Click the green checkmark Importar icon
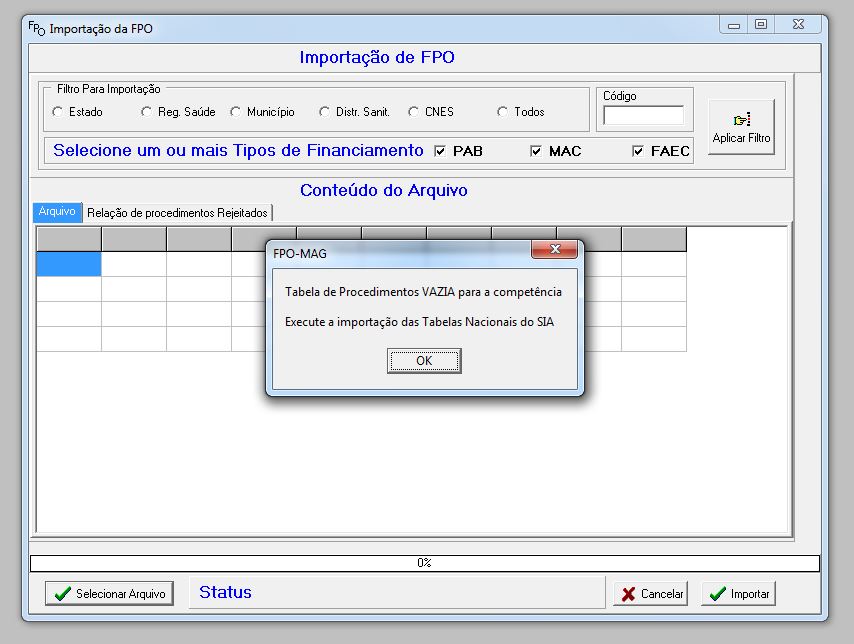The width and height of the screenshot is (854, 644). (x=717, y=594)
